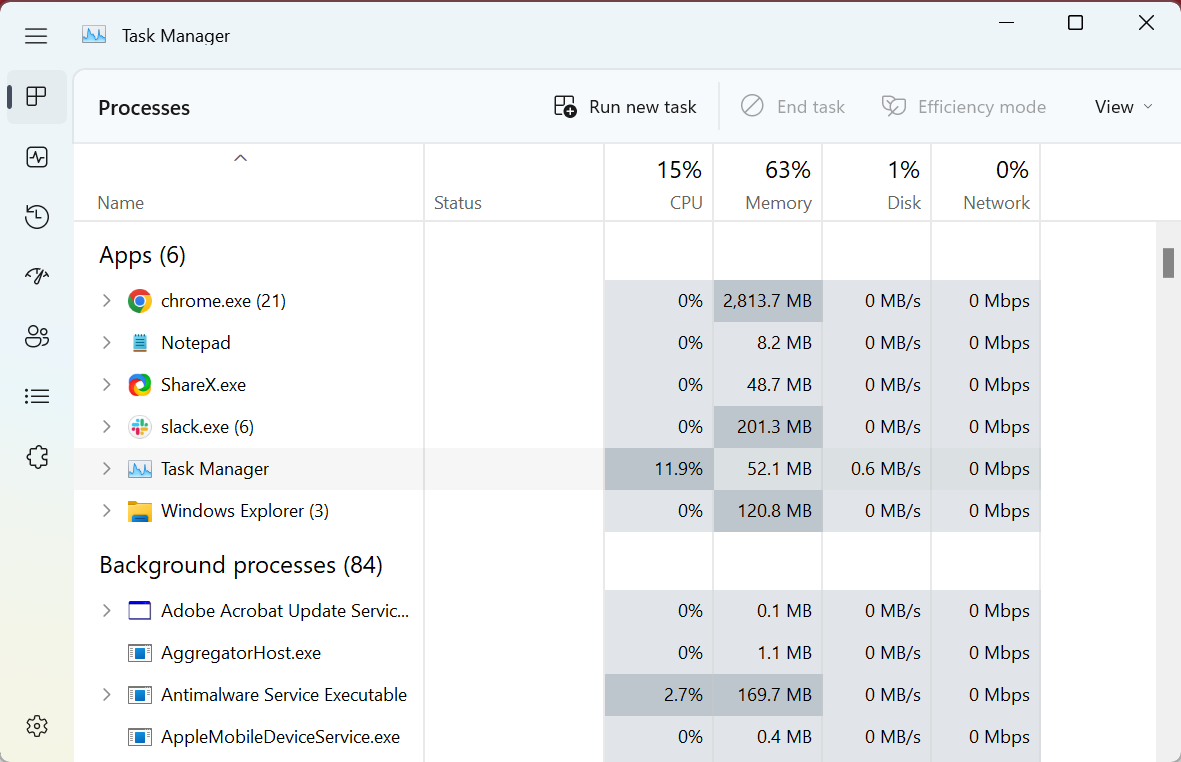1181x762 pixels.
Task: Click the Chrome icon in chrome.exe row
Action: pyautogui.click(x=139, y=301)
